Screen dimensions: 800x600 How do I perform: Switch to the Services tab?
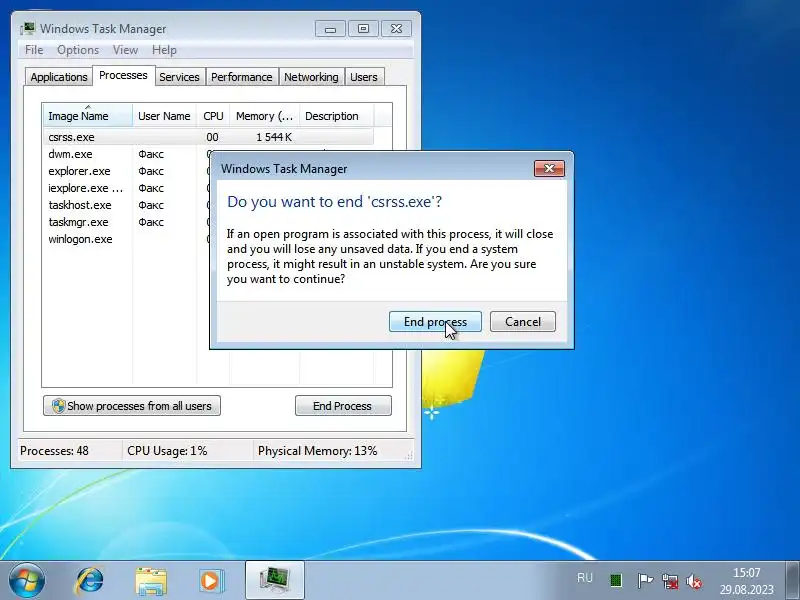click(x=179, y=77)
